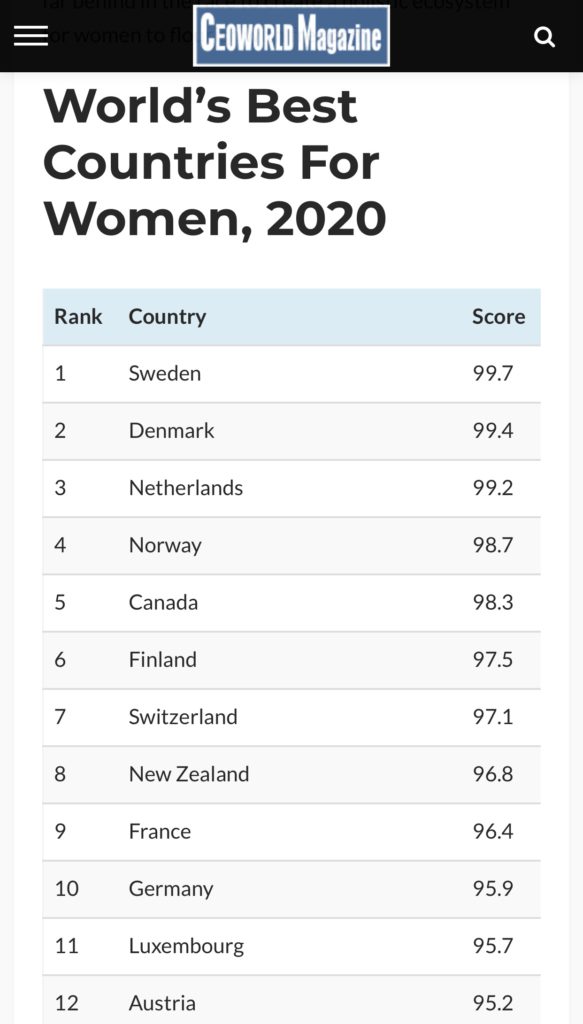Image resolution: width=583 pixels, height=1024 pixels.
Task: Click Norway in the table
Action: (165, 545)
